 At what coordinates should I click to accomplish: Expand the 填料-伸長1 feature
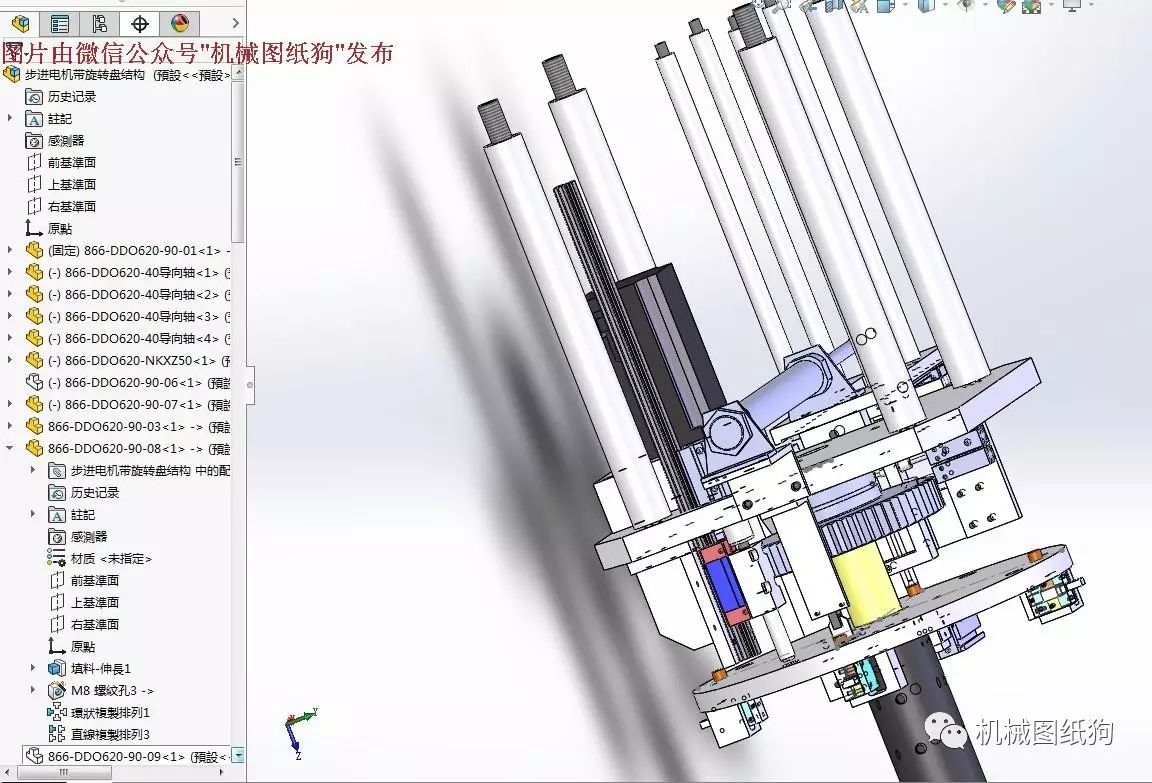(x=34, y=668)
